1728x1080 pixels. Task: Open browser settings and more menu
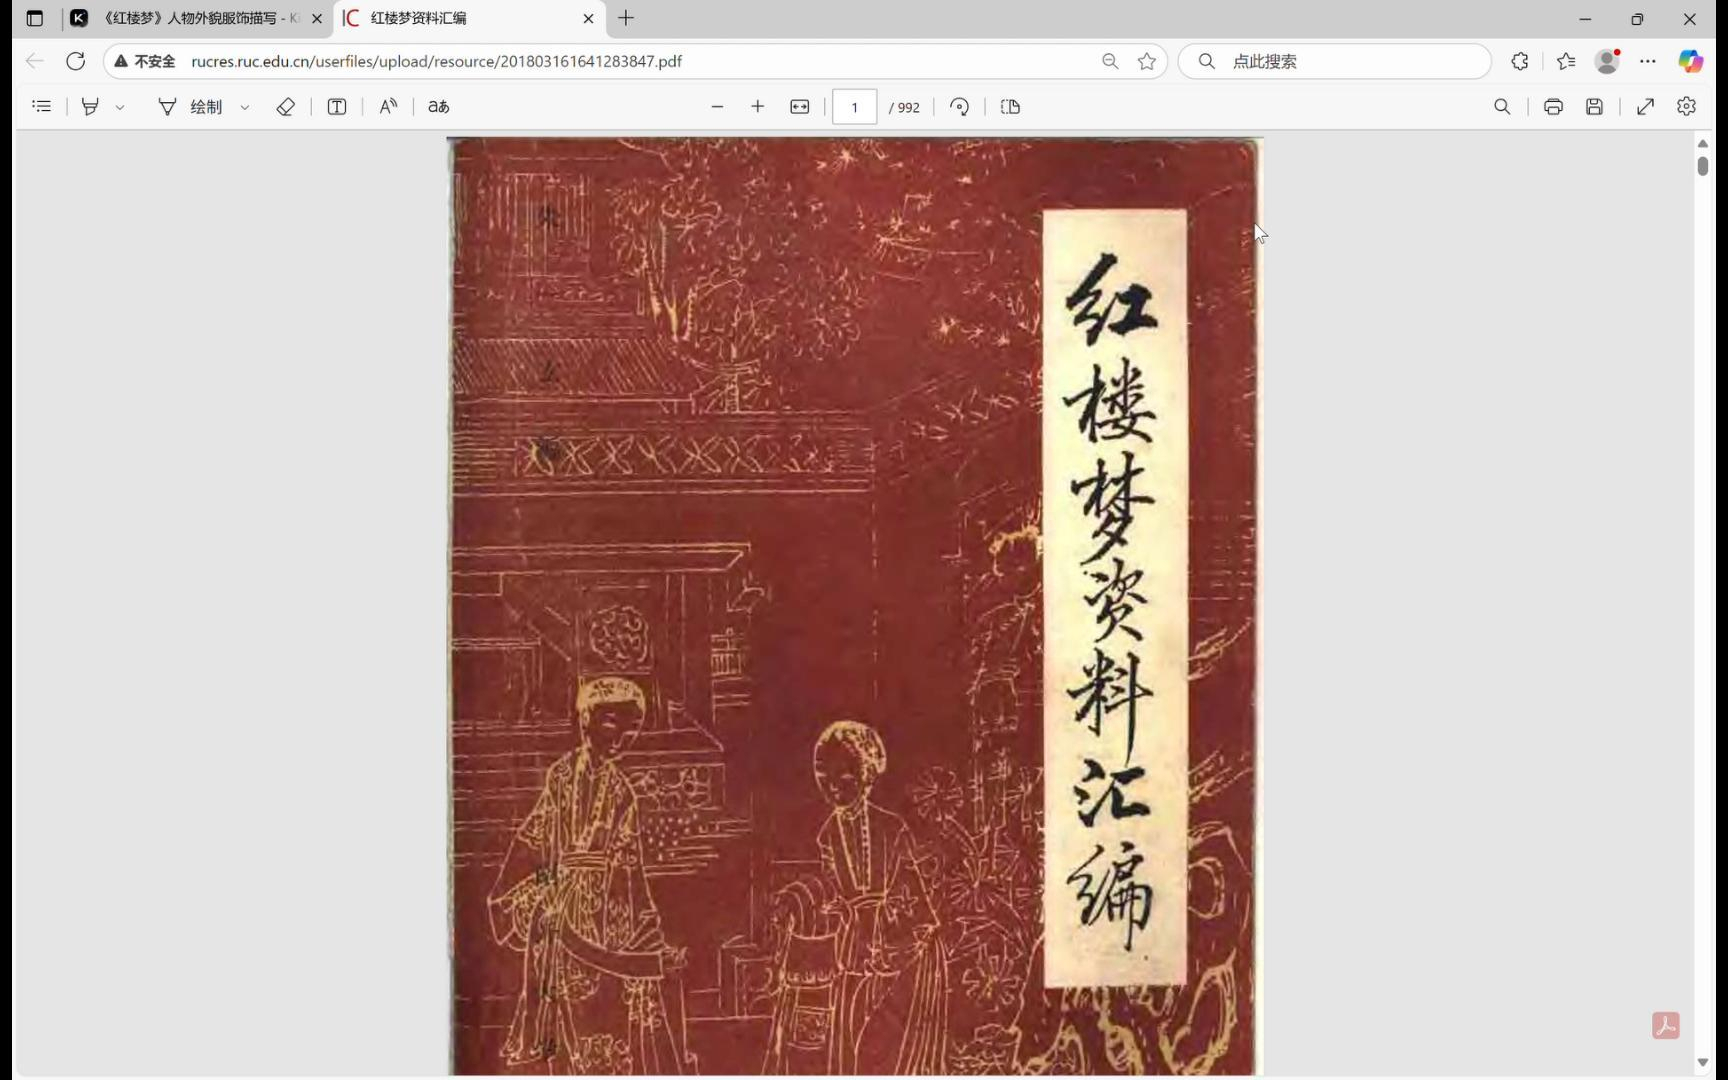tap(1648, 61)
